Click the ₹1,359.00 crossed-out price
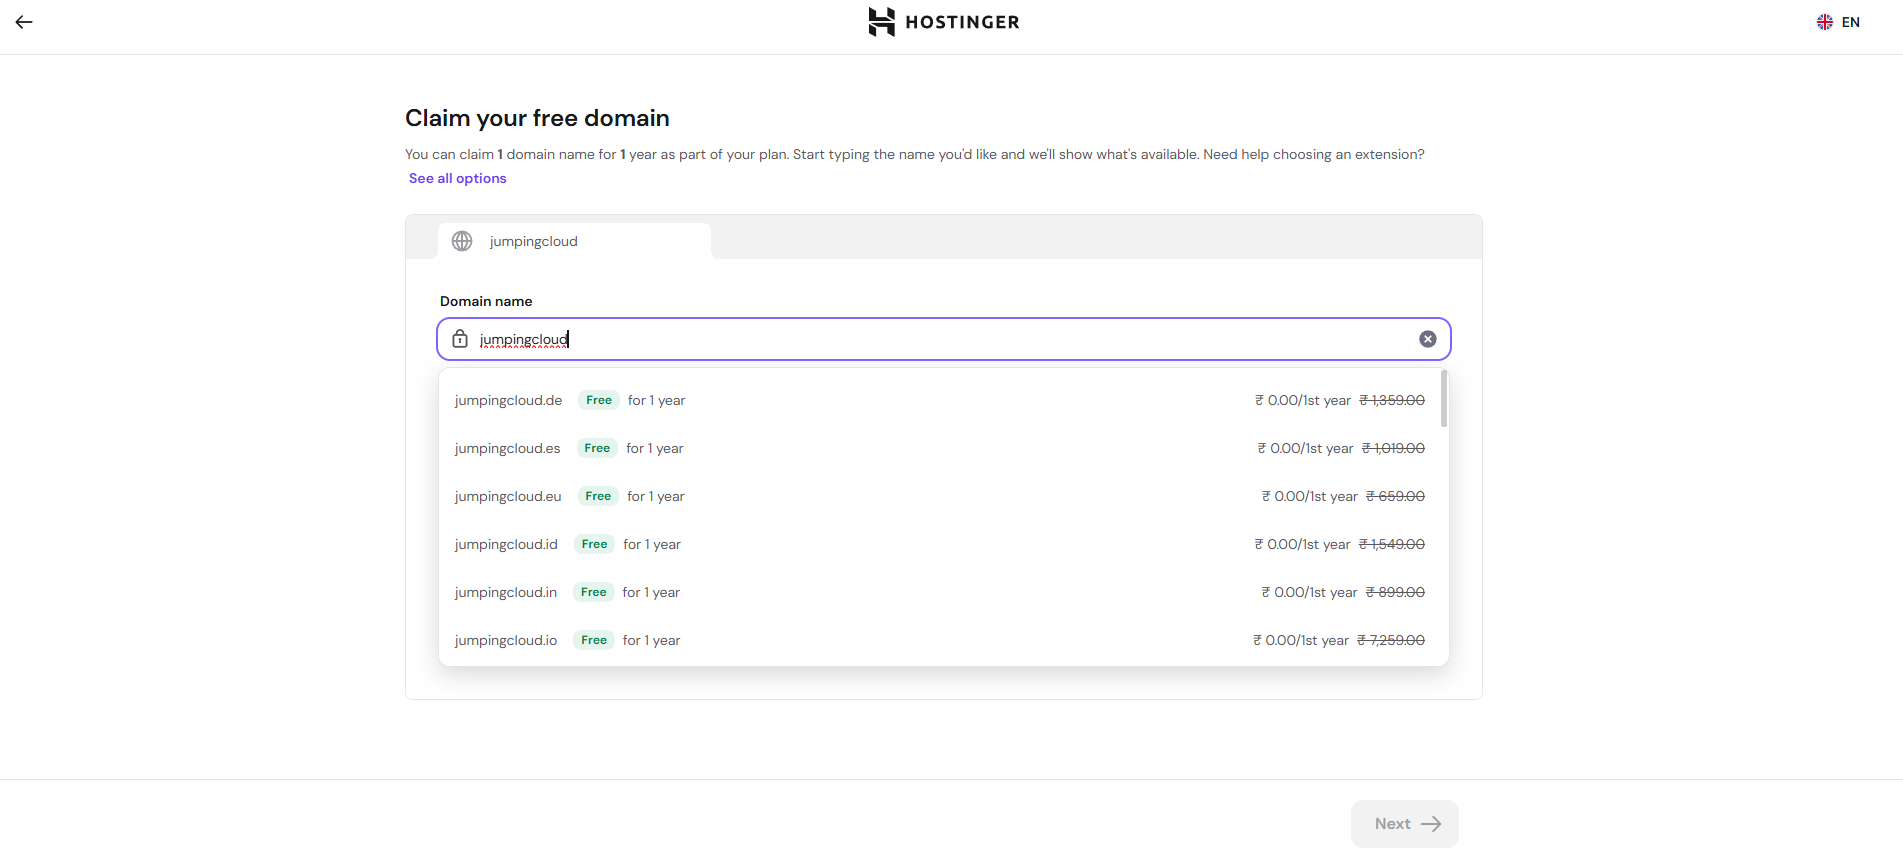Viewport: 1903px width, 863px height. tap(1392, 400)
